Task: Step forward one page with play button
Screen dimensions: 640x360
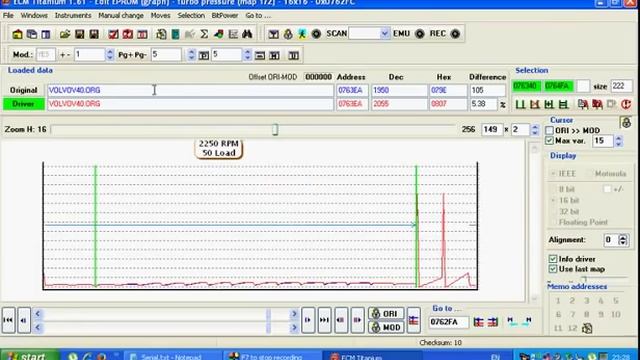Action: tap(308, 320)
